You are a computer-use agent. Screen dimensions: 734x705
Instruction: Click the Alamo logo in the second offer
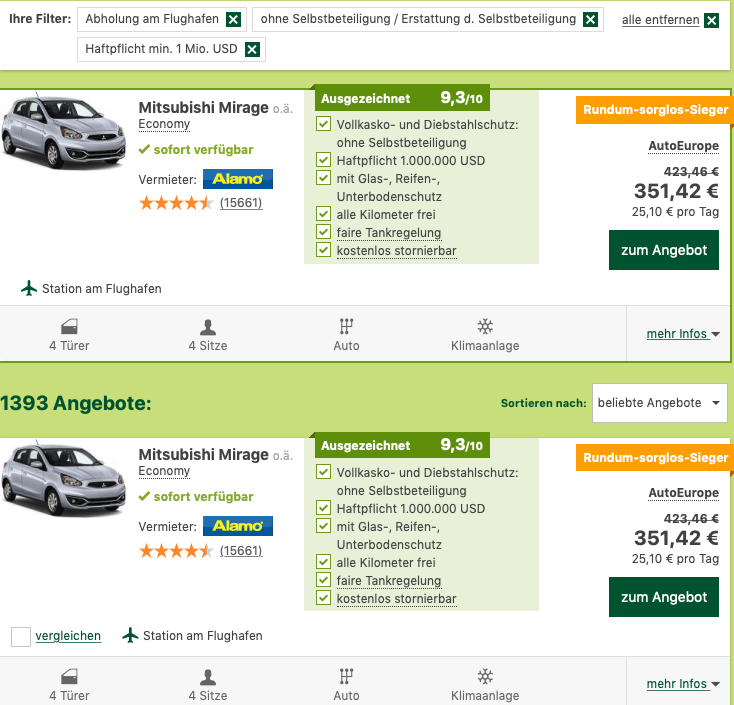click(x=238, y=526)
